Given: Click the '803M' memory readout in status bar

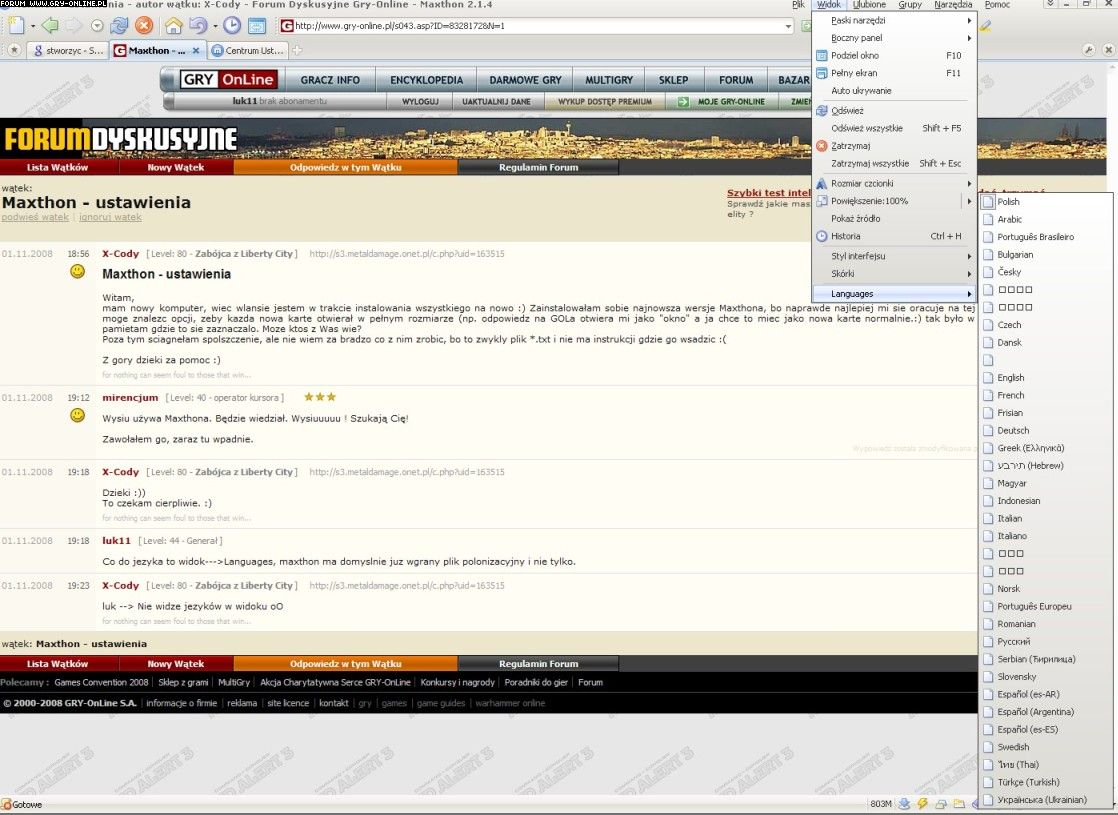Looking at the screenshot, I should coord(881,804).
